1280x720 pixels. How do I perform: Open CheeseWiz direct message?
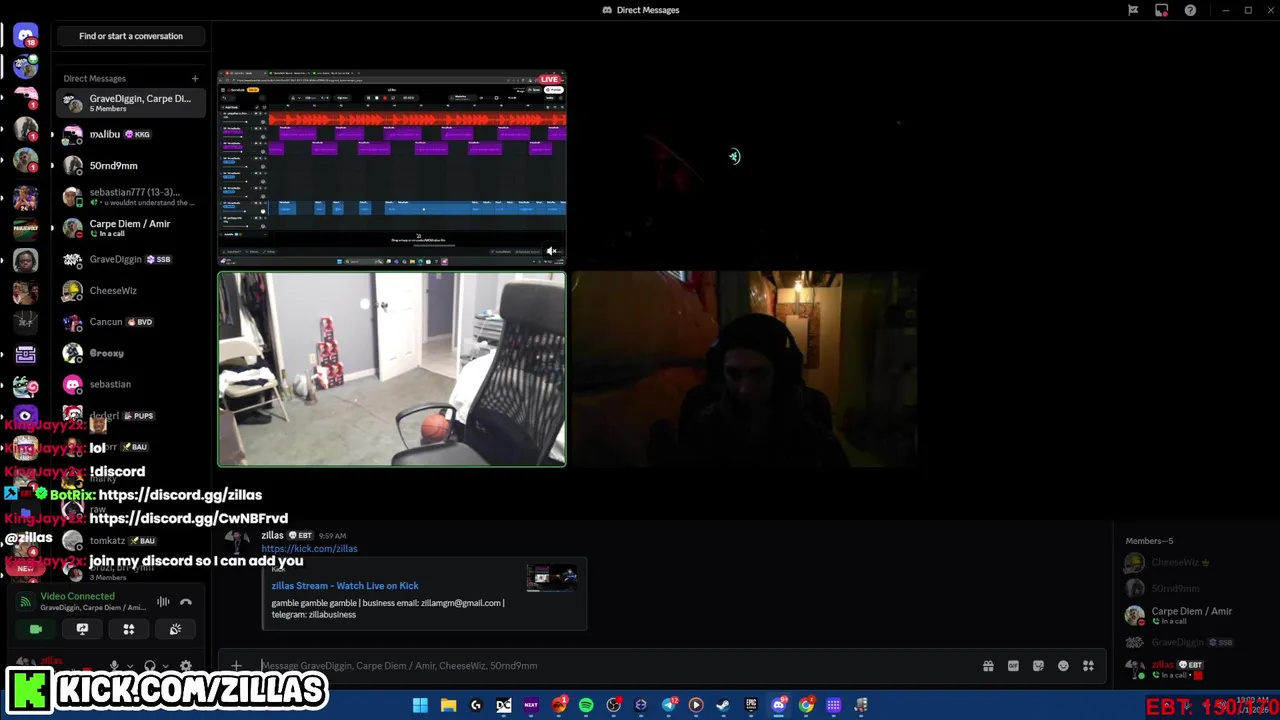(131, 290)
